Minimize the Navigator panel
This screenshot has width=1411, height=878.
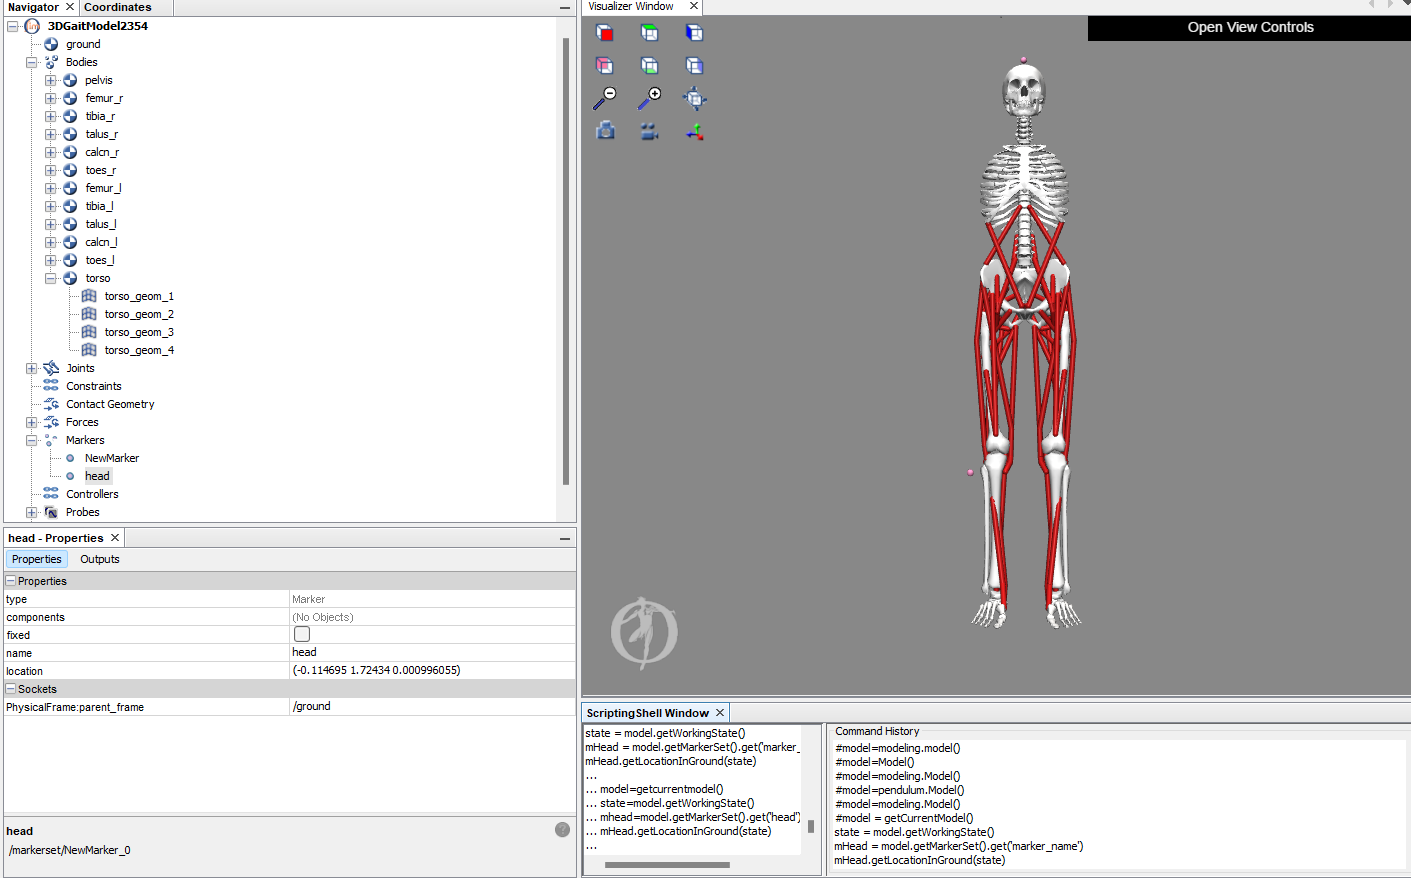[x=565, y=7]
